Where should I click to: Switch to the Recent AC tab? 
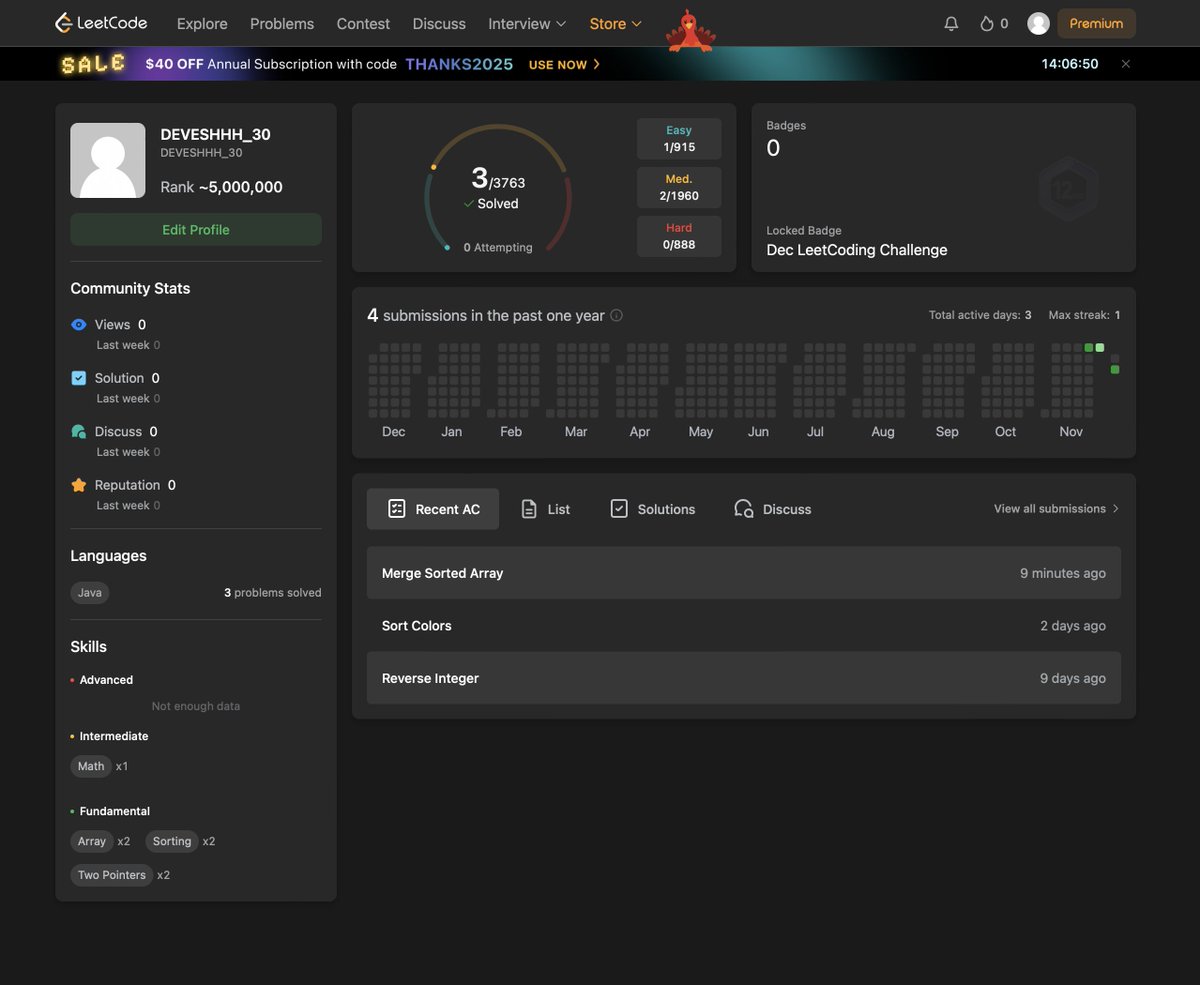click(x=433, y=509)
